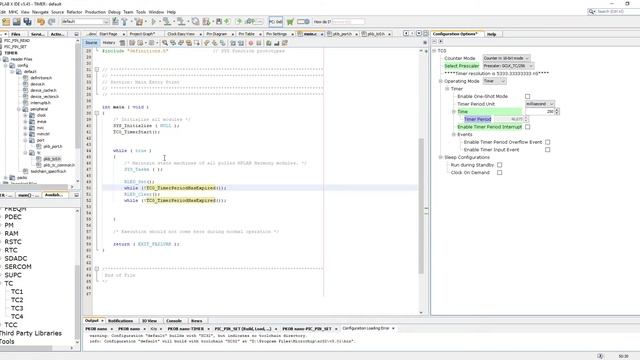
Task: Click the Run Project play icon
Action: tap(153, 22)
